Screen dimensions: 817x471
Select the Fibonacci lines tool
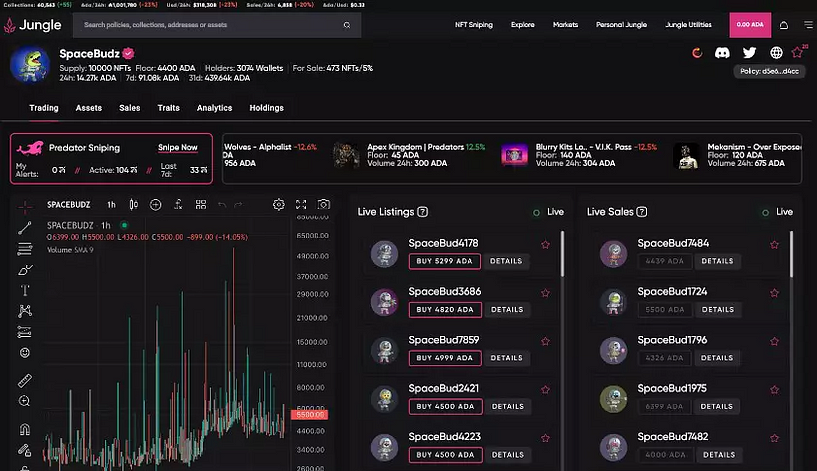click(x=24, y=249)
